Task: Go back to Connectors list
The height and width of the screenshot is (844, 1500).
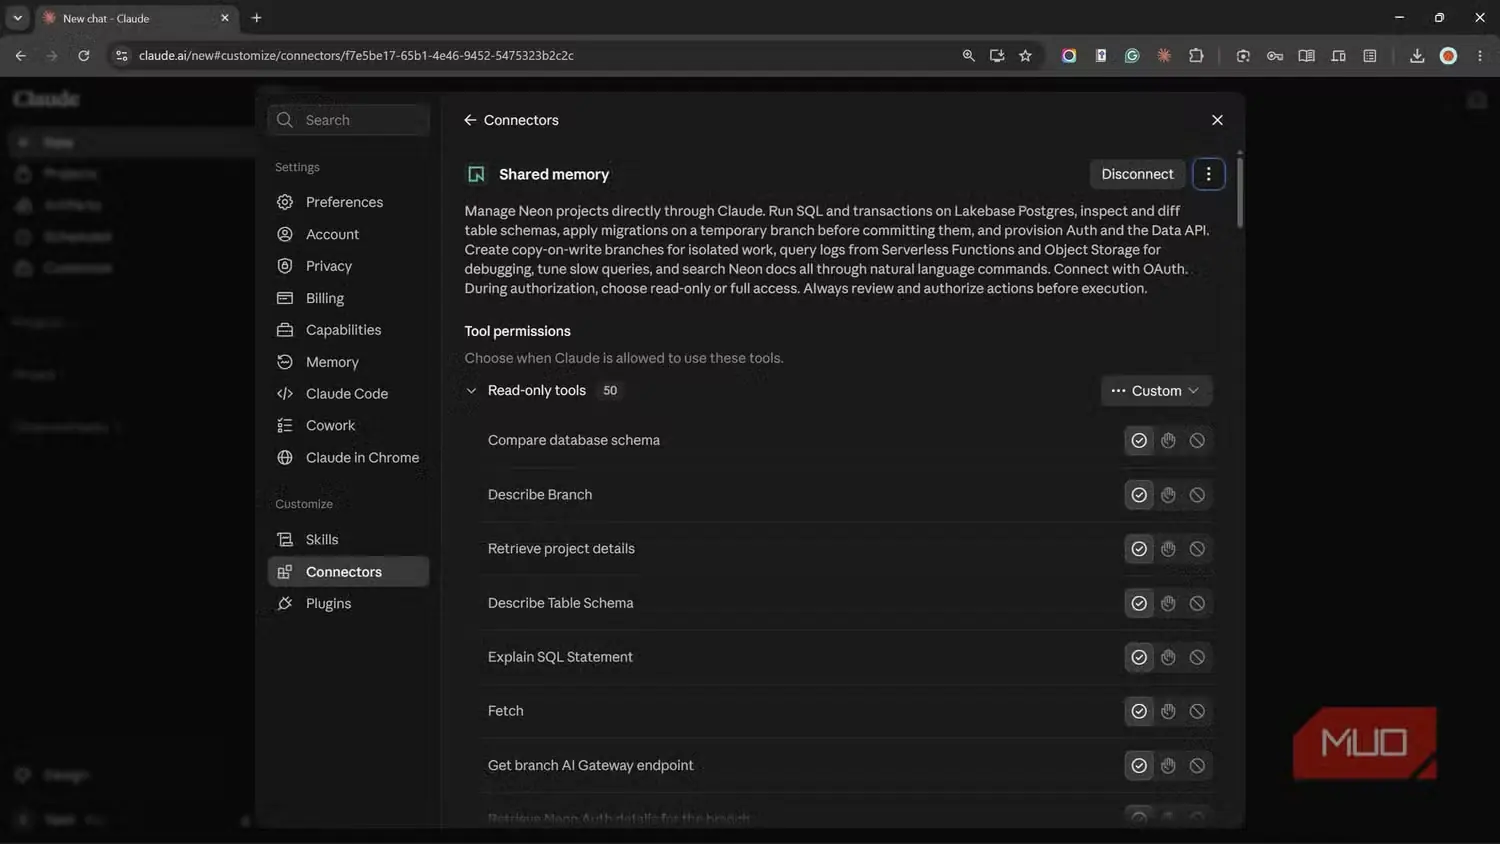Action: (x=511, y=120)
